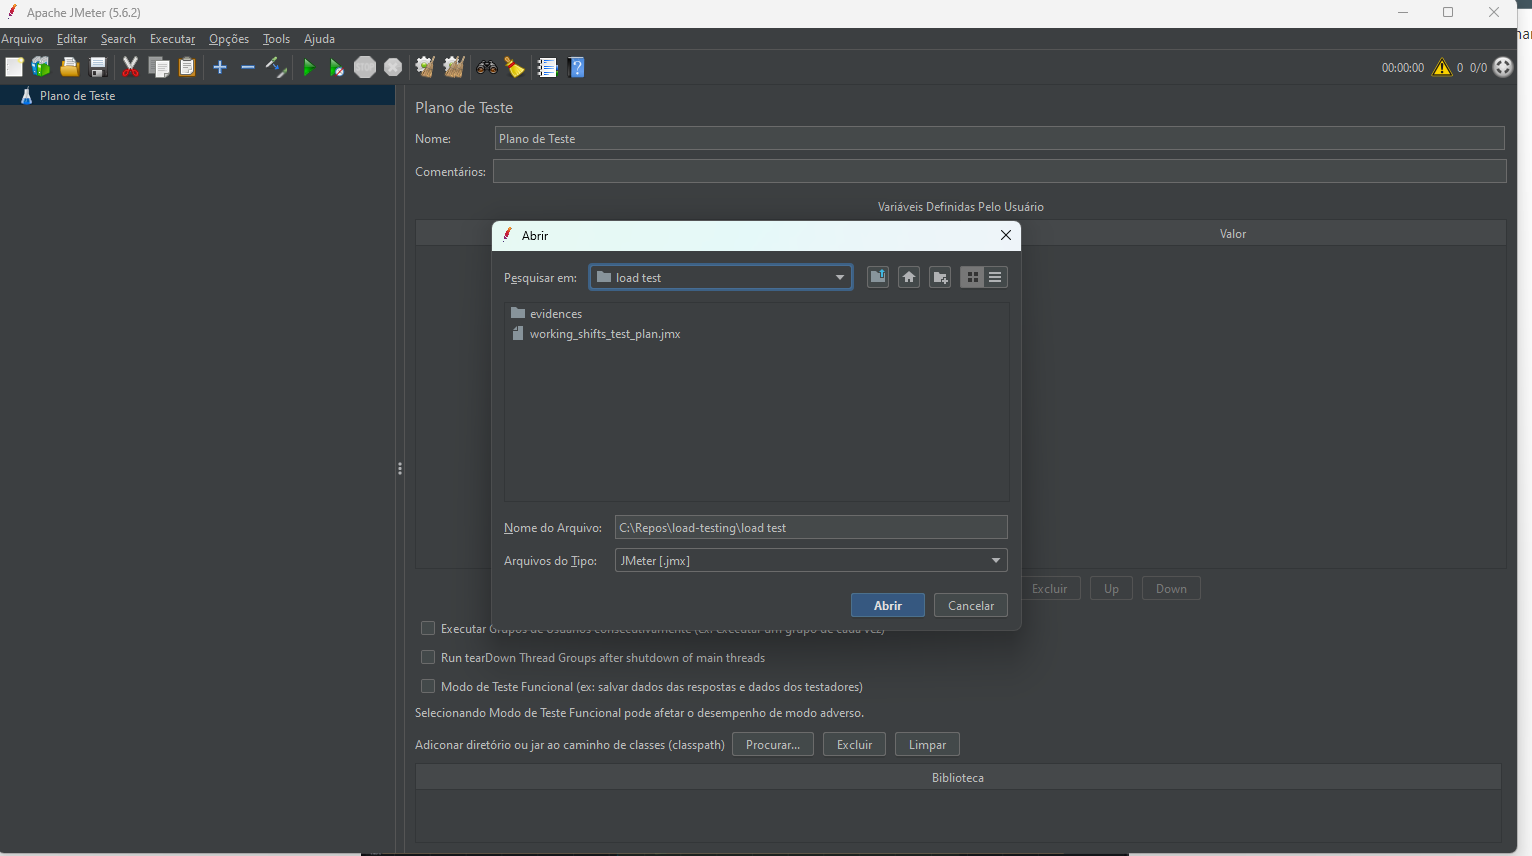Click the Cancelar button
This screenshot has height=856, width=1532.
(971, 605)
